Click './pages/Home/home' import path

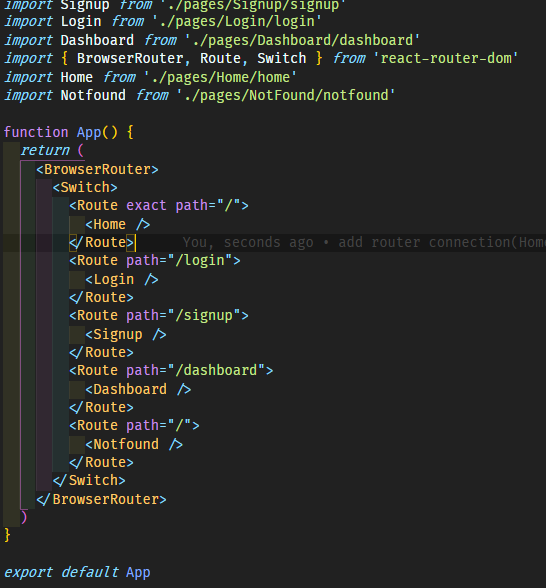click(x=220, y=77)
